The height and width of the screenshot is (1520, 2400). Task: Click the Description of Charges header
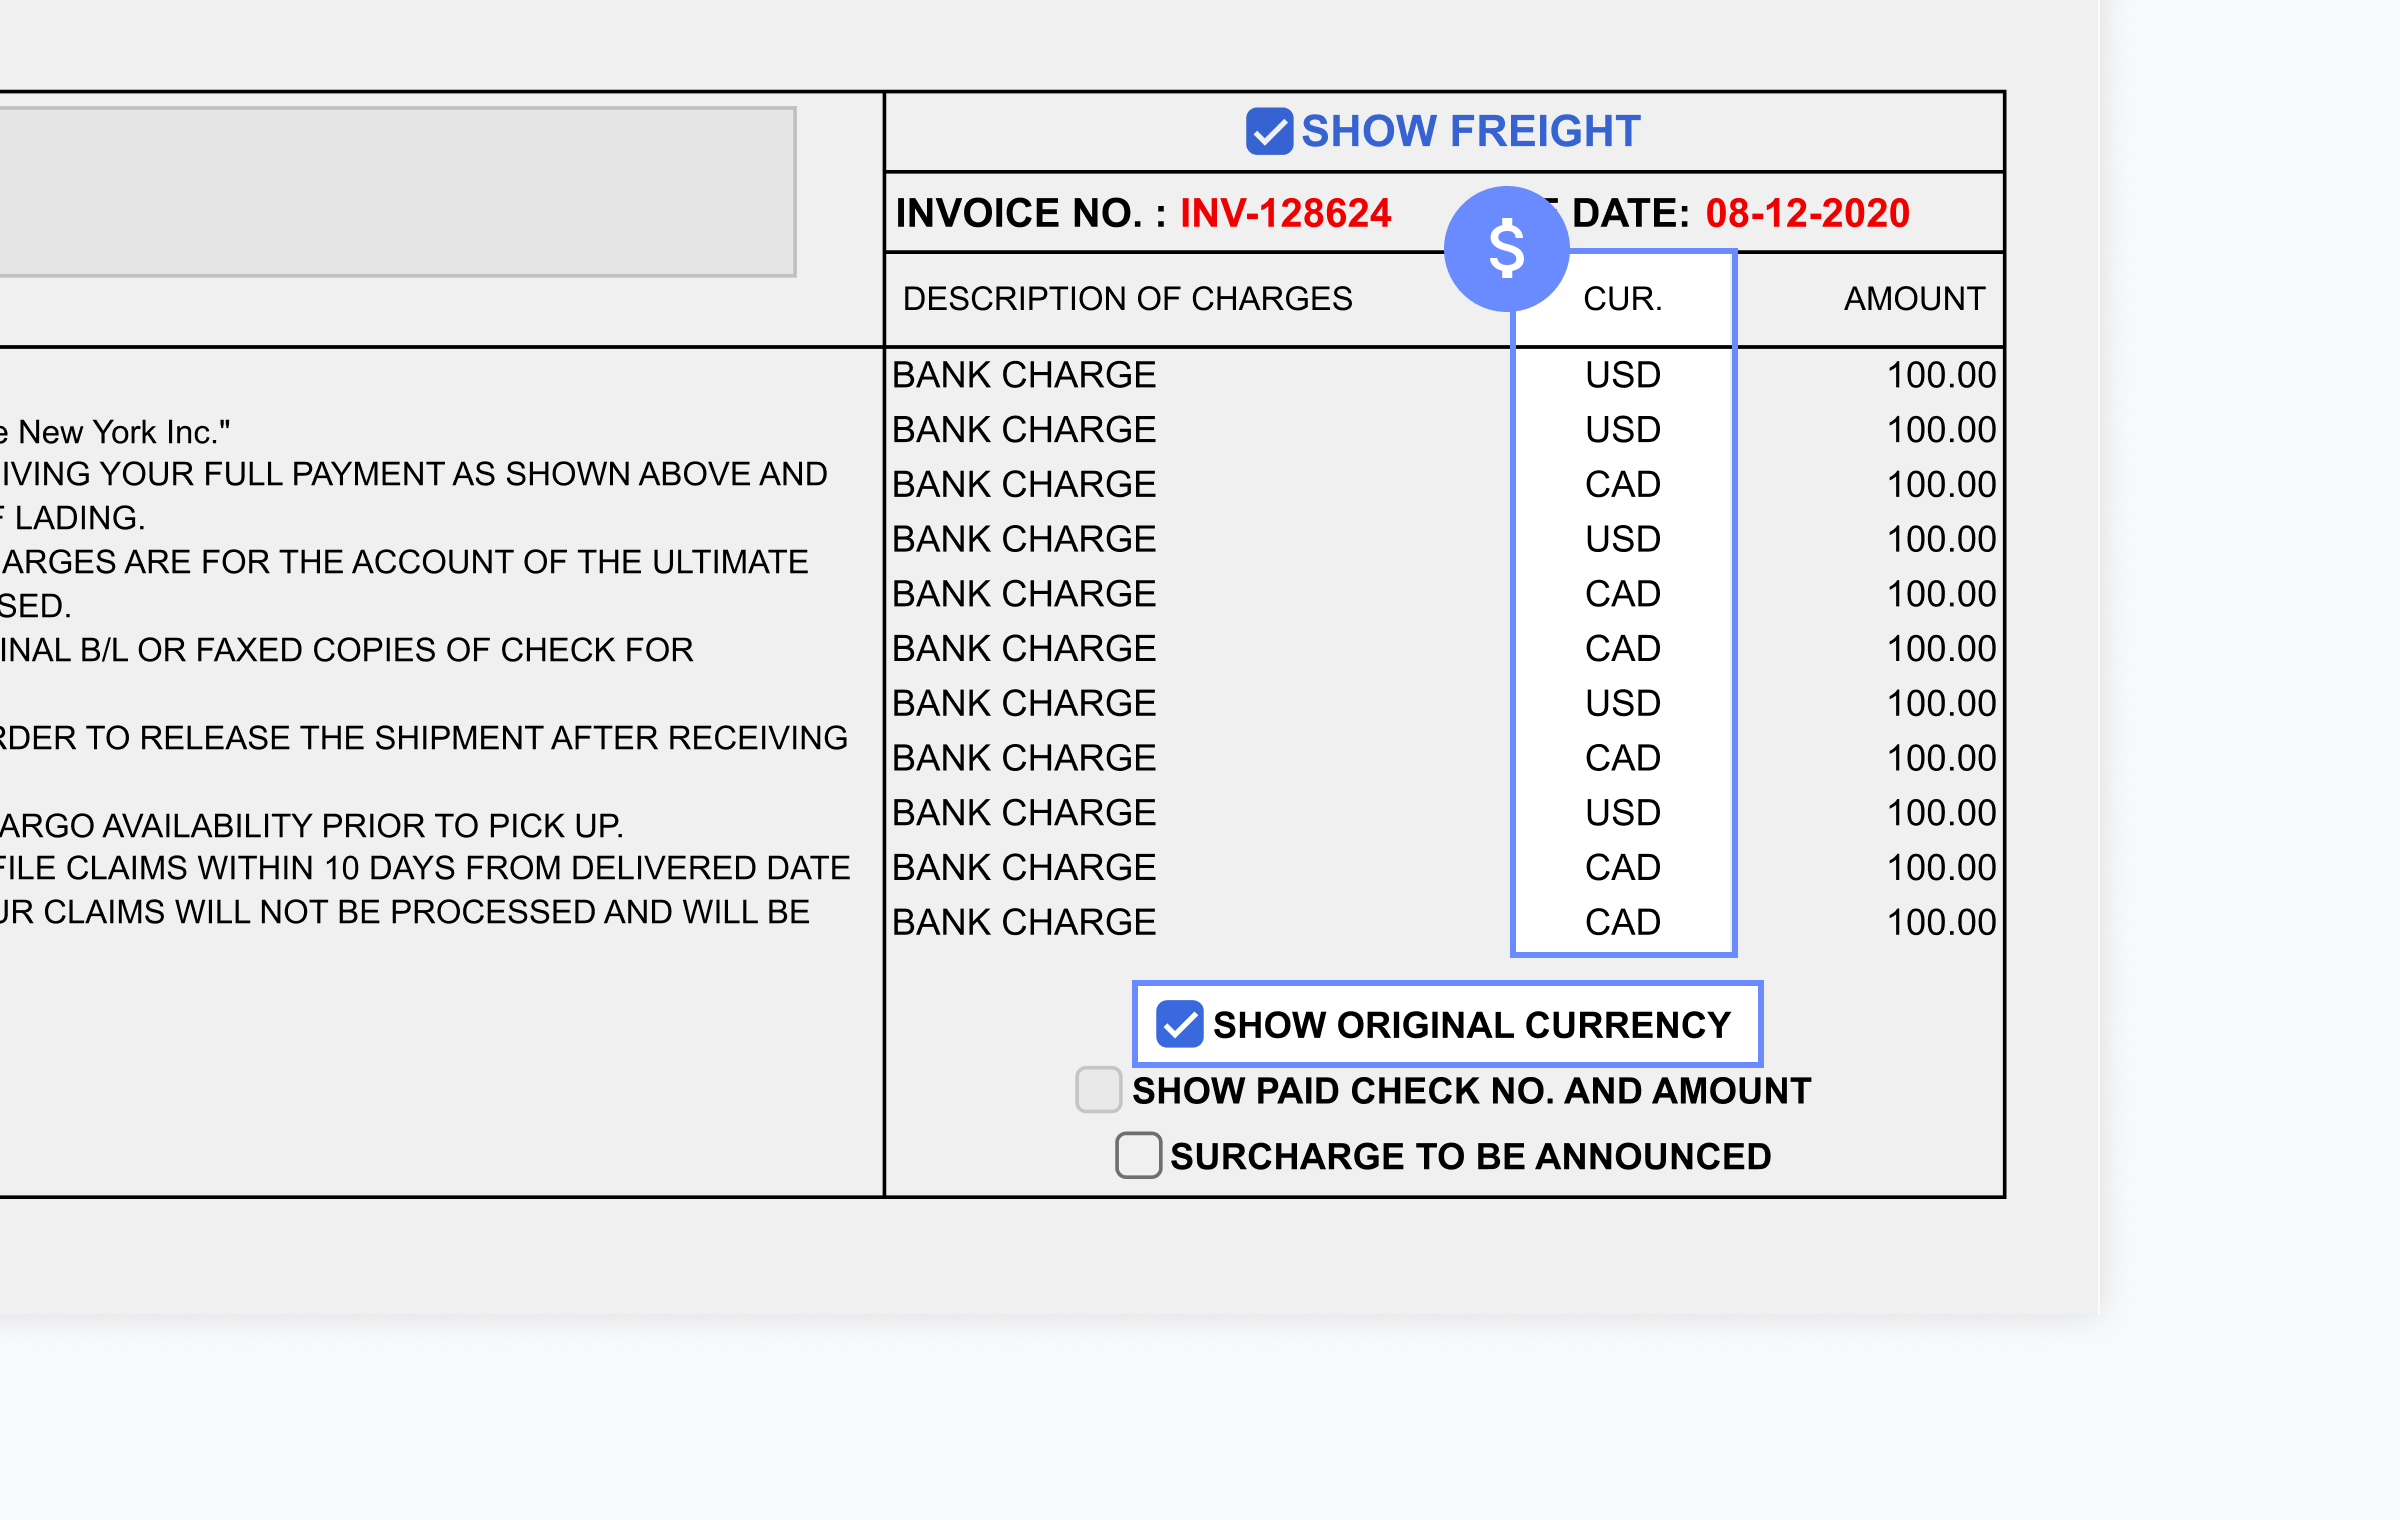tap(1127, 299)
